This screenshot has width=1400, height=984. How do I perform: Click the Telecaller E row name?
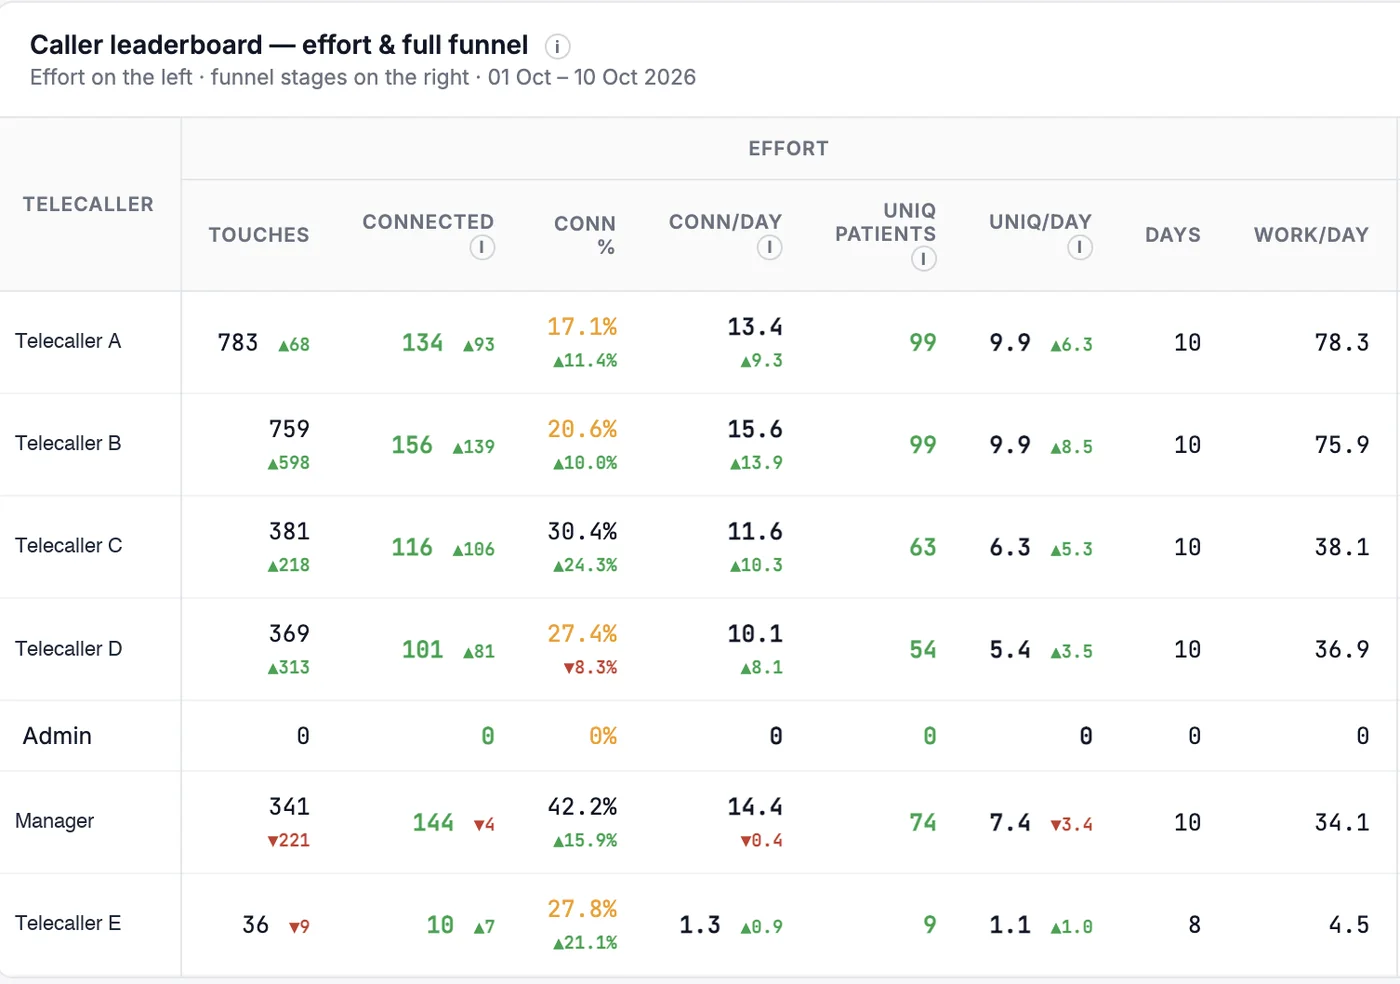68,923
